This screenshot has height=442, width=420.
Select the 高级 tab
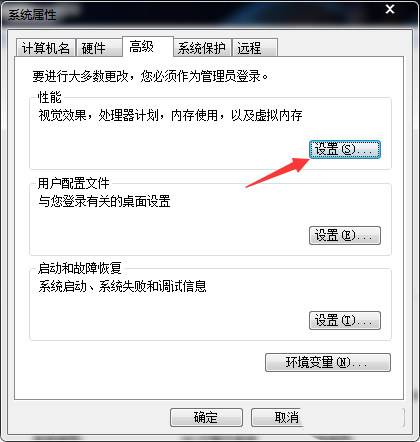click(x=148, y=47)
